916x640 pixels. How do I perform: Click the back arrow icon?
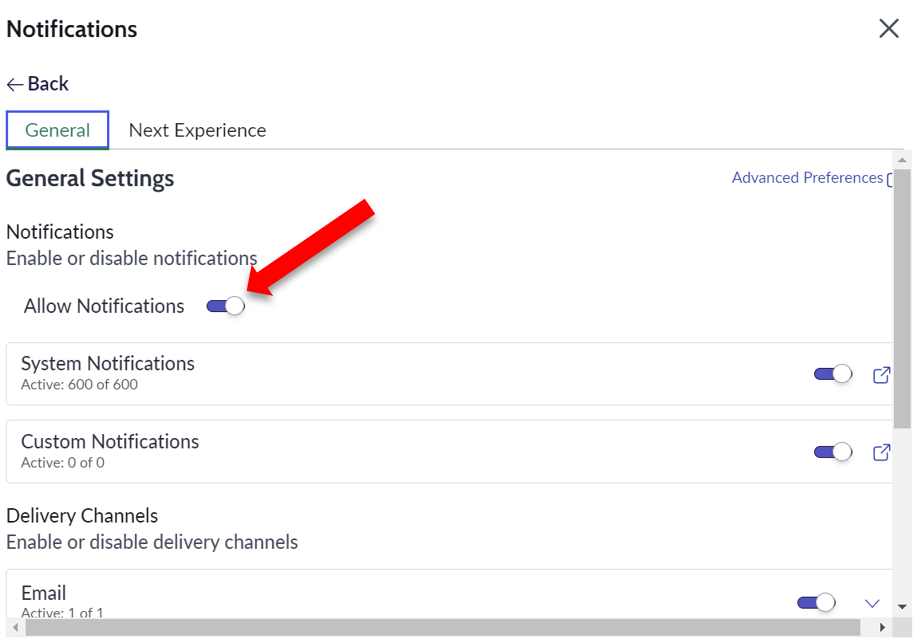click(x=13, y=84)
